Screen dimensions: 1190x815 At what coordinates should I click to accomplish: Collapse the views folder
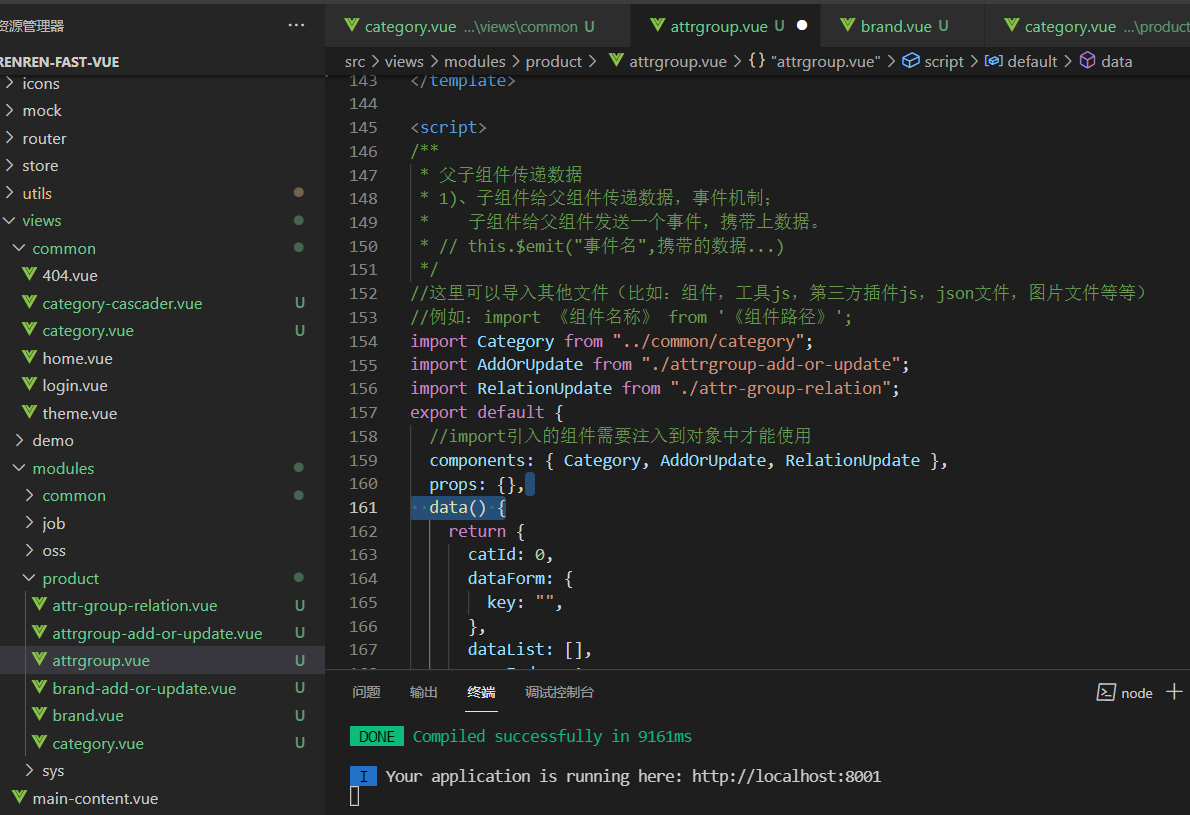click(x=9, y=221)
